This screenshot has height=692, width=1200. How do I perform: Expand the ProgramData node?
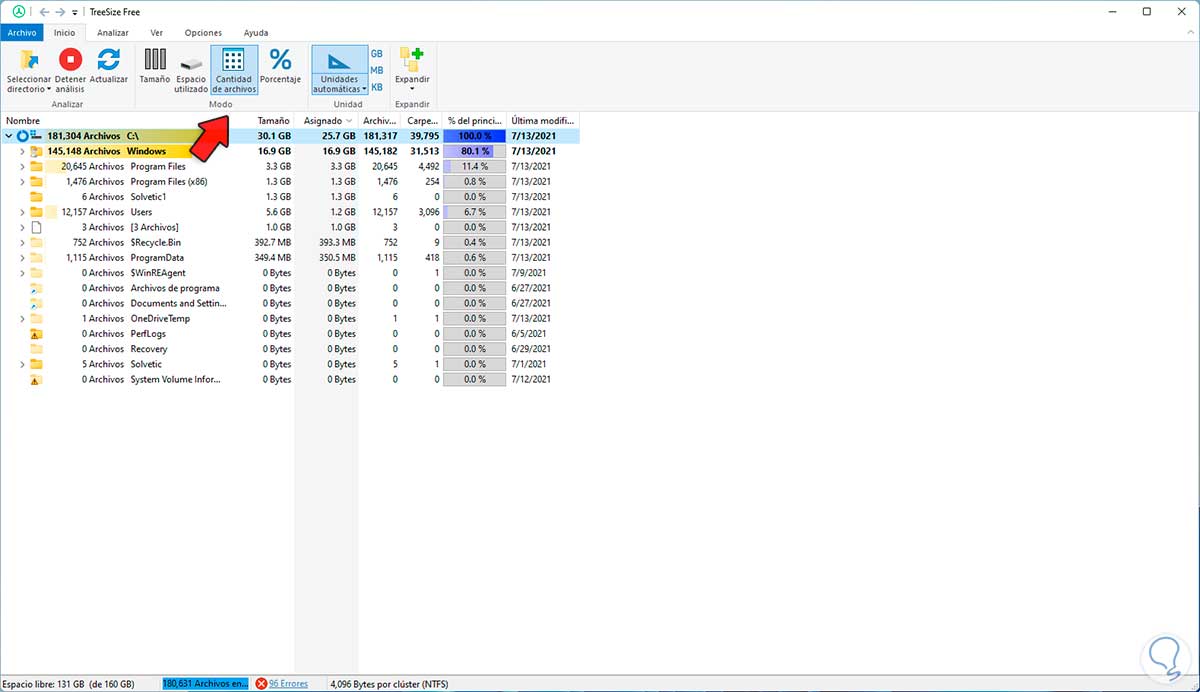22,258
